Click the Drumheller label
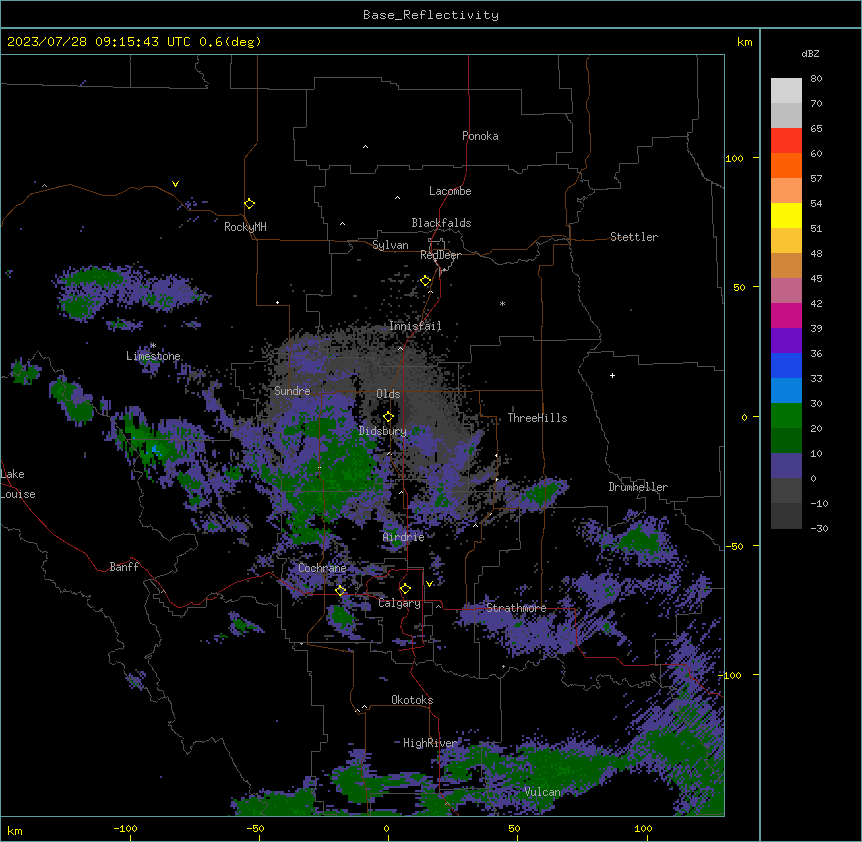Viewport: 862px width, 842px height. tap(638, 487)
